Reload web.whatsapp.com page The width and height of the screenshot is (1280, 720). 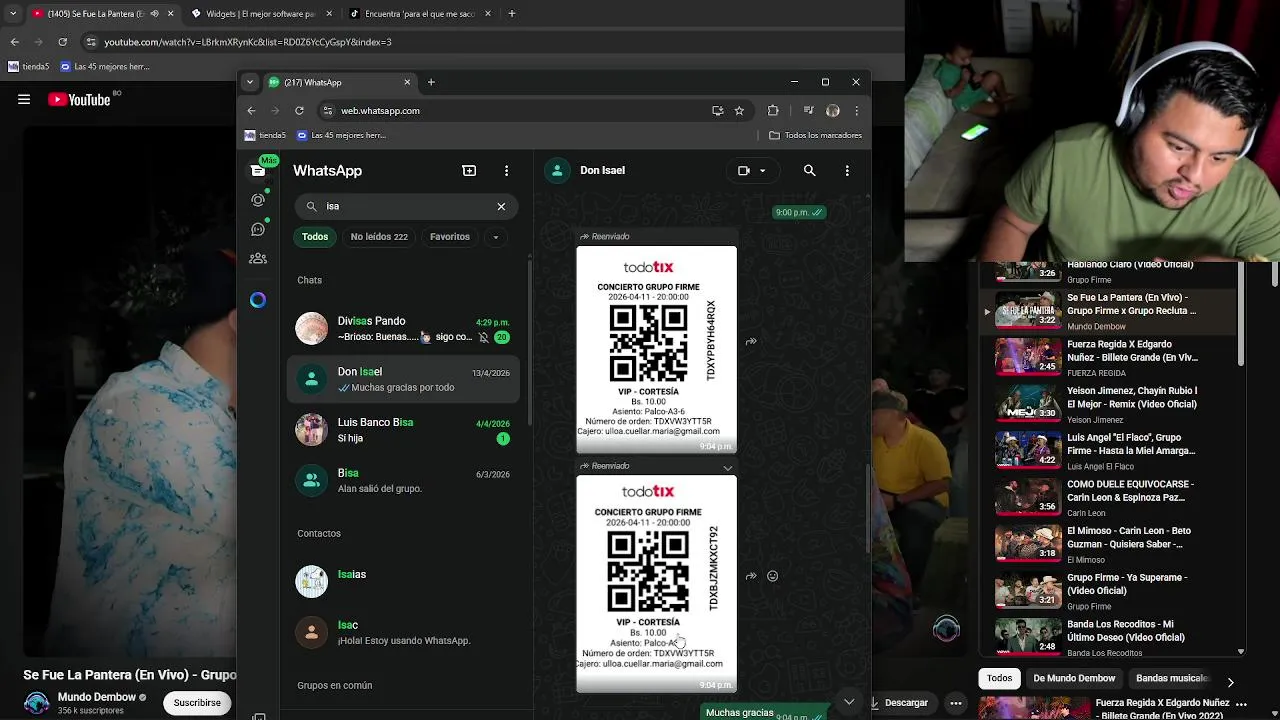click(299, 111)
